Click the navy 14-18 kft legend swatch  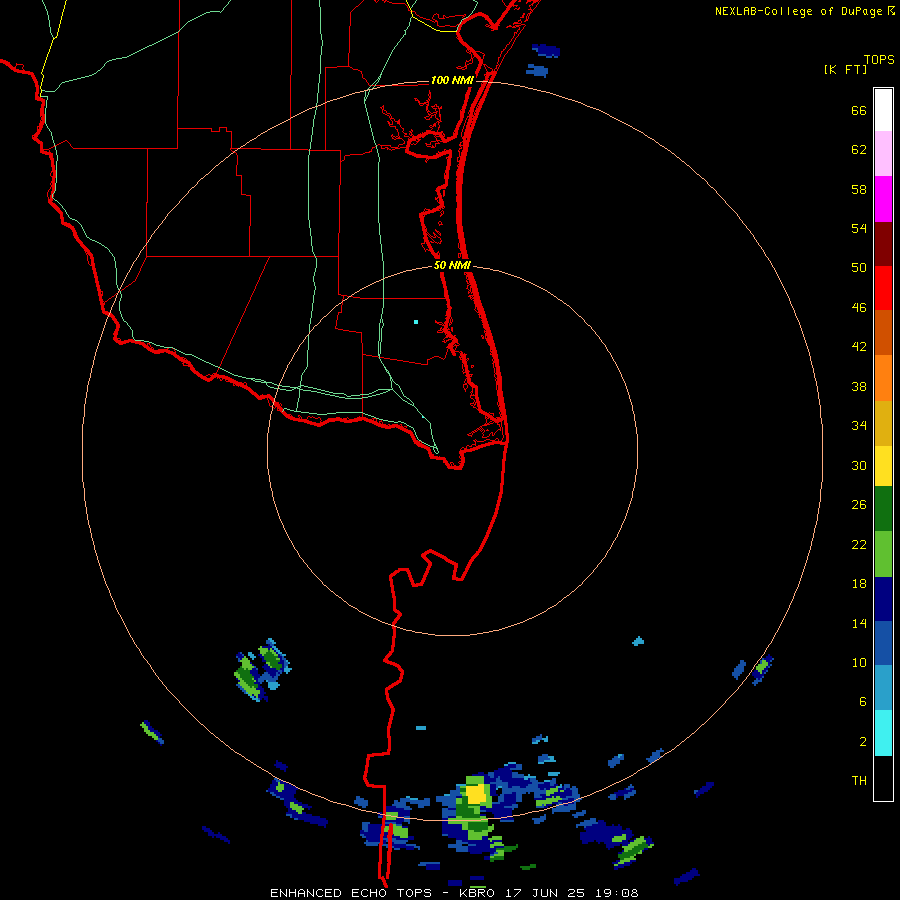click(x=883, y=599)
